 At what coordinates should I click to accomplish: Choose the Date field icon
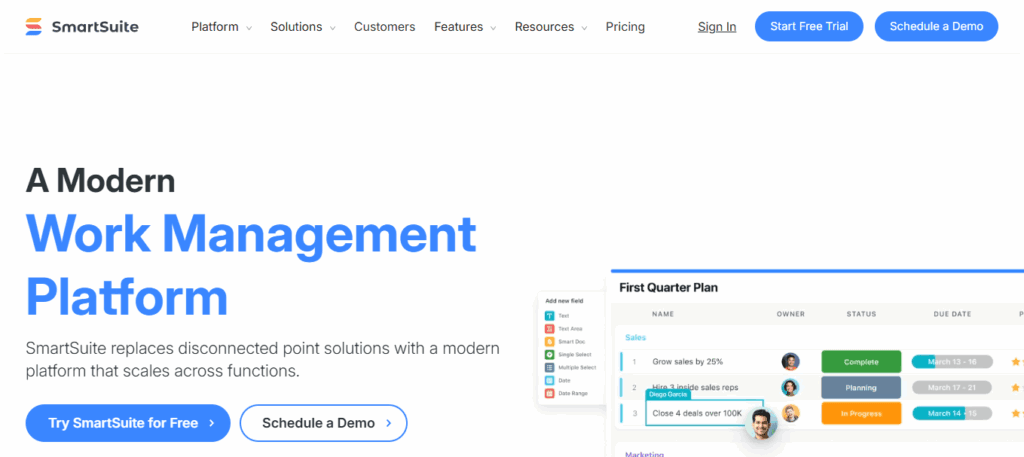[x=550, y=380]
